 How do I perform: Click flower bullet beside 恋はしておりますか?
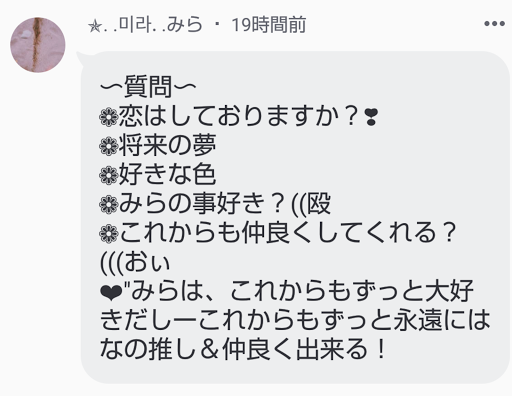tap(109, 117)
